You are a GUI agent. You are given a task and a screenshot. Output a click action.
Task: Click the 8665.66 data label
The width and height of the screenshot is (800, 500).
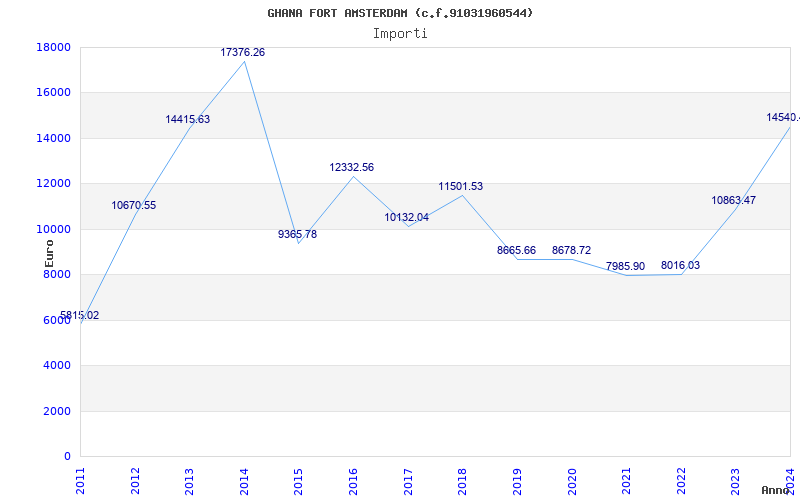(x=516, y=251)
